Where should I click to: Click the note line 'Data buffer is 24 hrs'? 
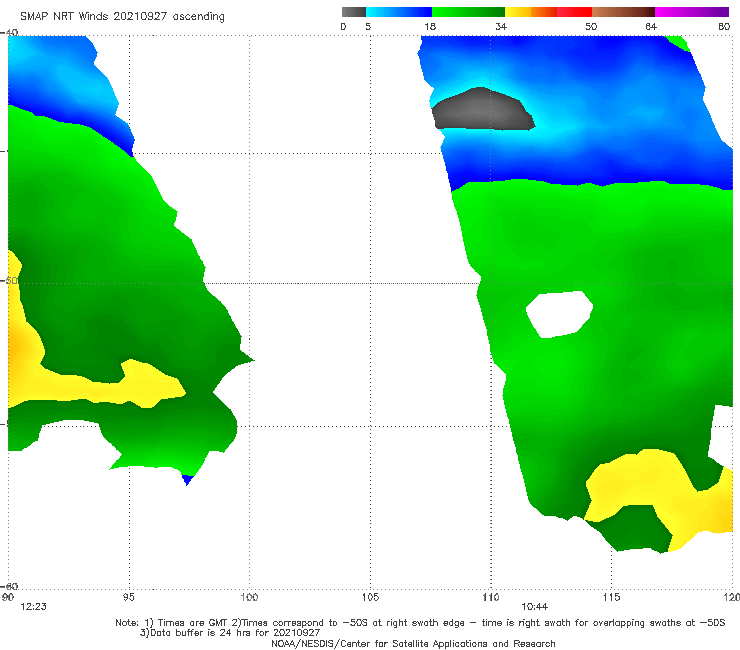[x=230, y=633]
